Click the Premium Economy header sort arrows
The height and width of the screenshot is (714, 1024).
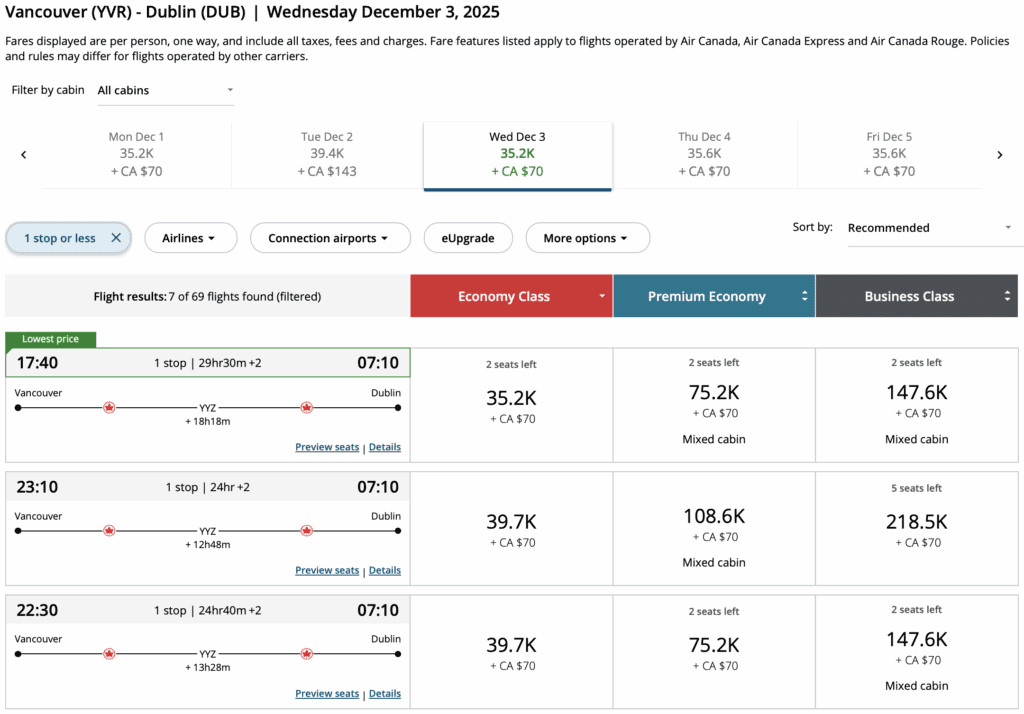pos(804,297)
